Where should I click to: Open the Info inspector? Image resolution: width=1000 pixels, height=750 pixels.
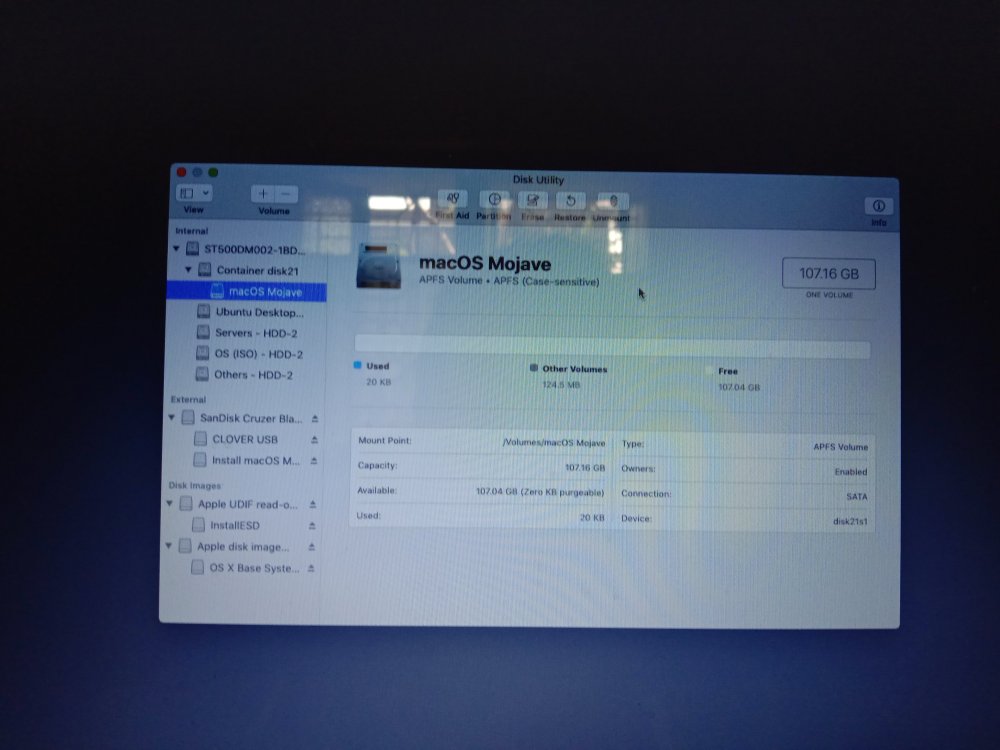879,206
